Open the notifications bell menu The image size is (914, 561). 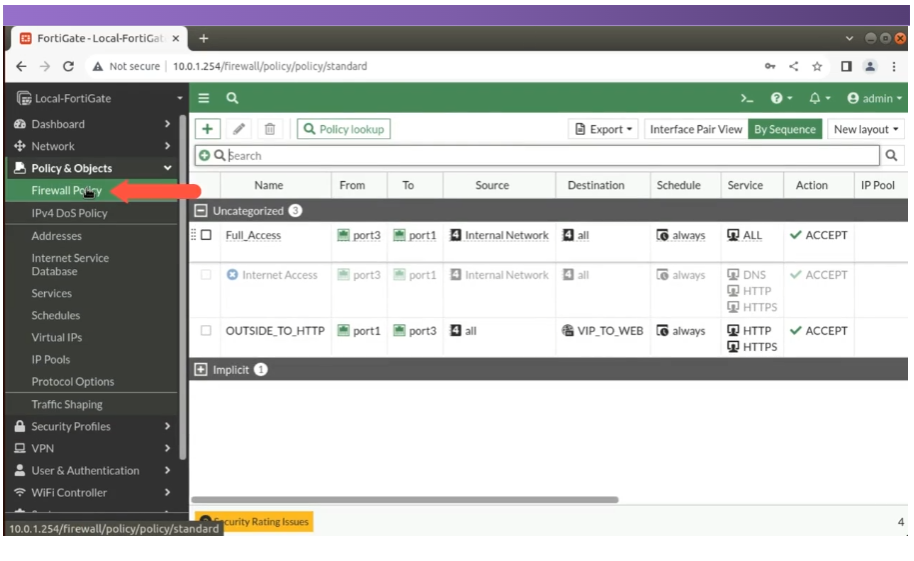[818, 98]
